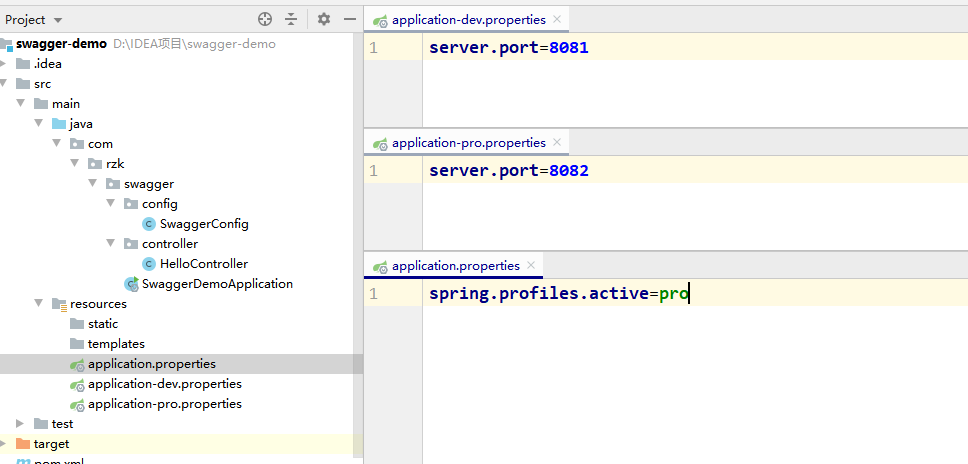The width and height of the screenshot is (968, 464).
Task: Click the static folder icon
Action: point(77,323)
